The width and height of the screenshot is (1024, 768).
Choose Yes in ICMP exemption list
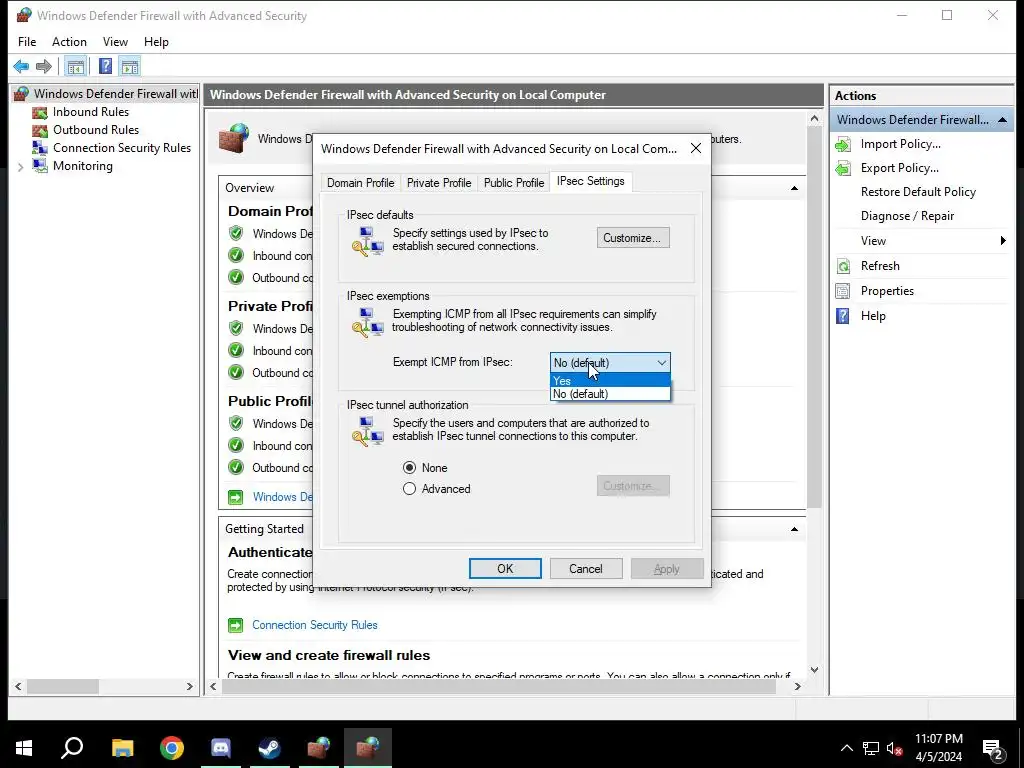(610, 381)
